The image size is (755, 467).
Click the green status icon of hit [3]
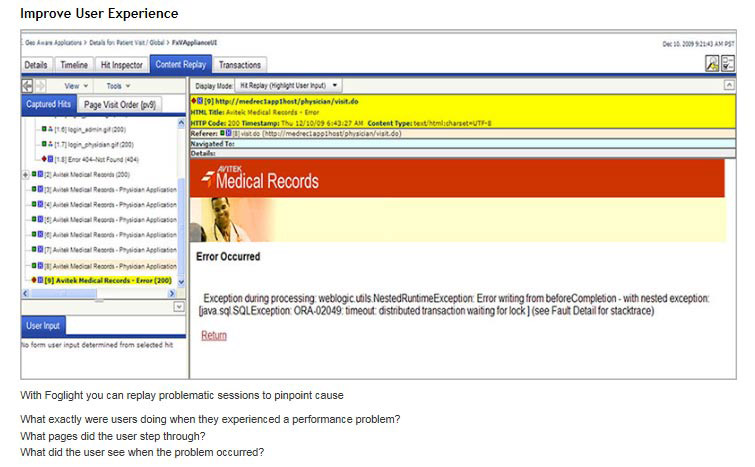click(34, 189)
